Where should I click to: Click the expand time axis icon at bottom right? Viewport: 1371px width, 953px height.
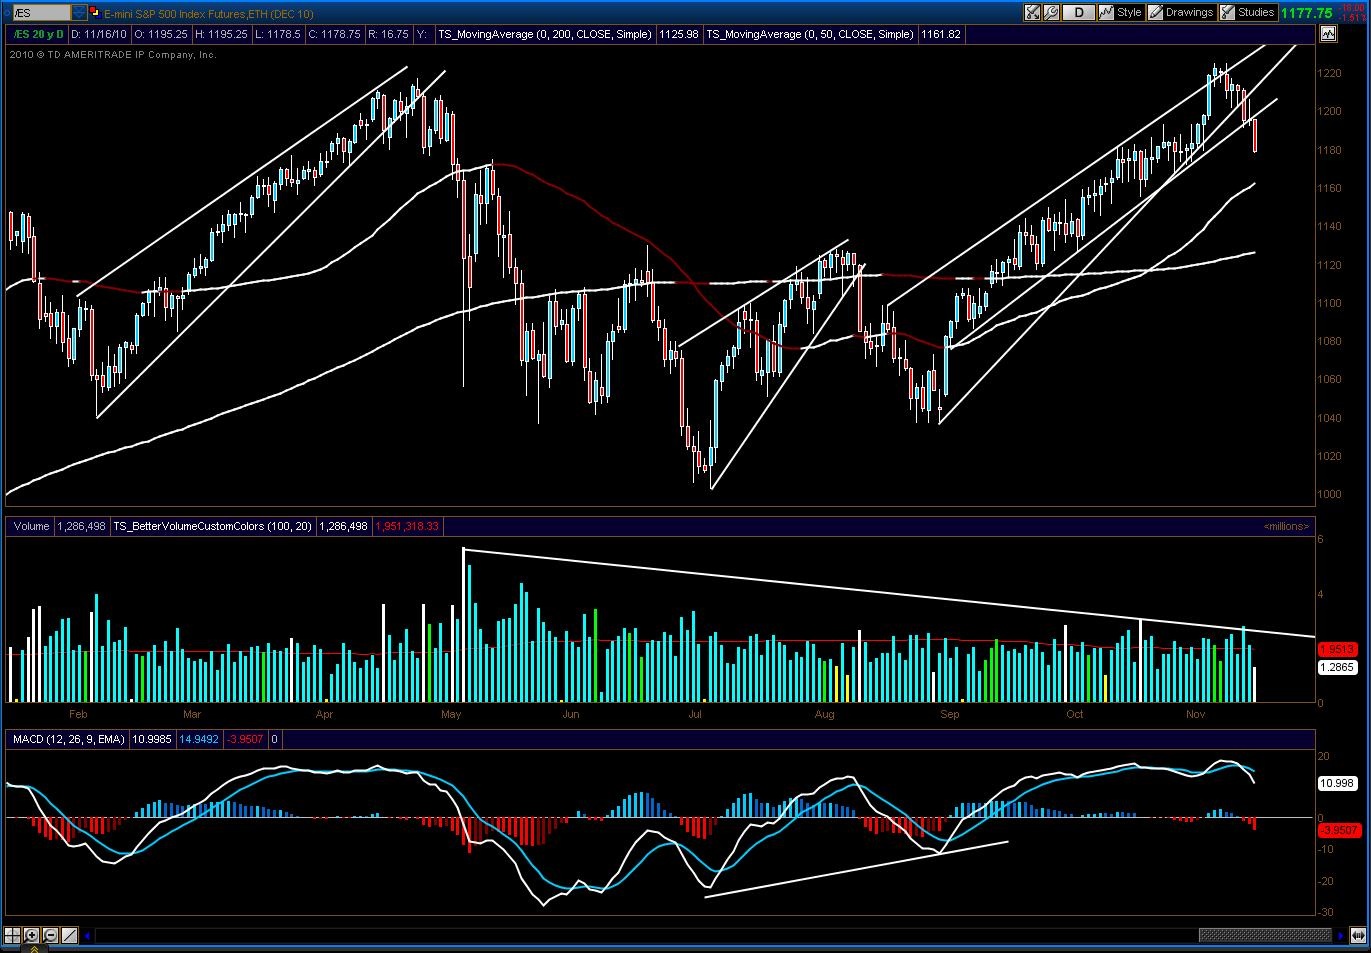(x=1357, y=936)
